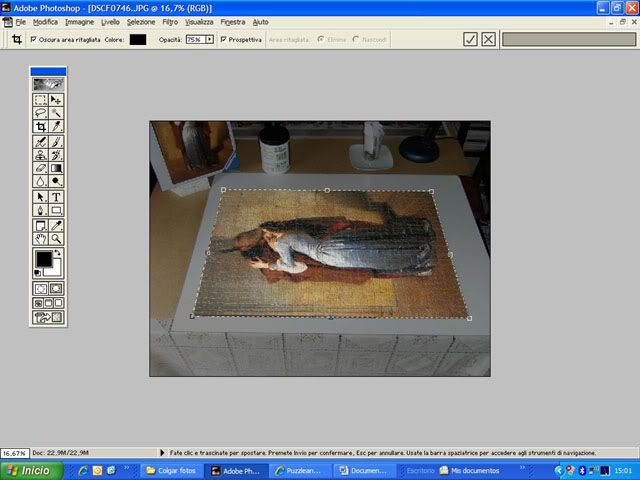The width and height of the screenshot is (640, 480).
Task: Click the Opacità 75% value field
Action: [x=196, y=39]
